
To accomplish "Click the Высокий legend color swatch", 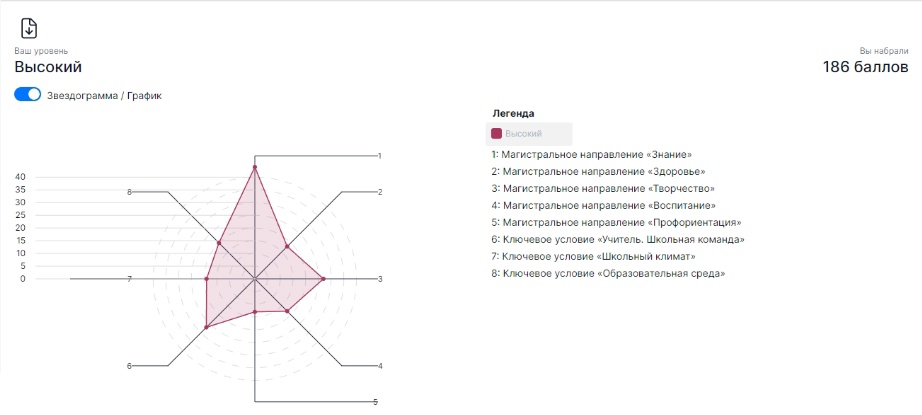I will pos(496,133).
